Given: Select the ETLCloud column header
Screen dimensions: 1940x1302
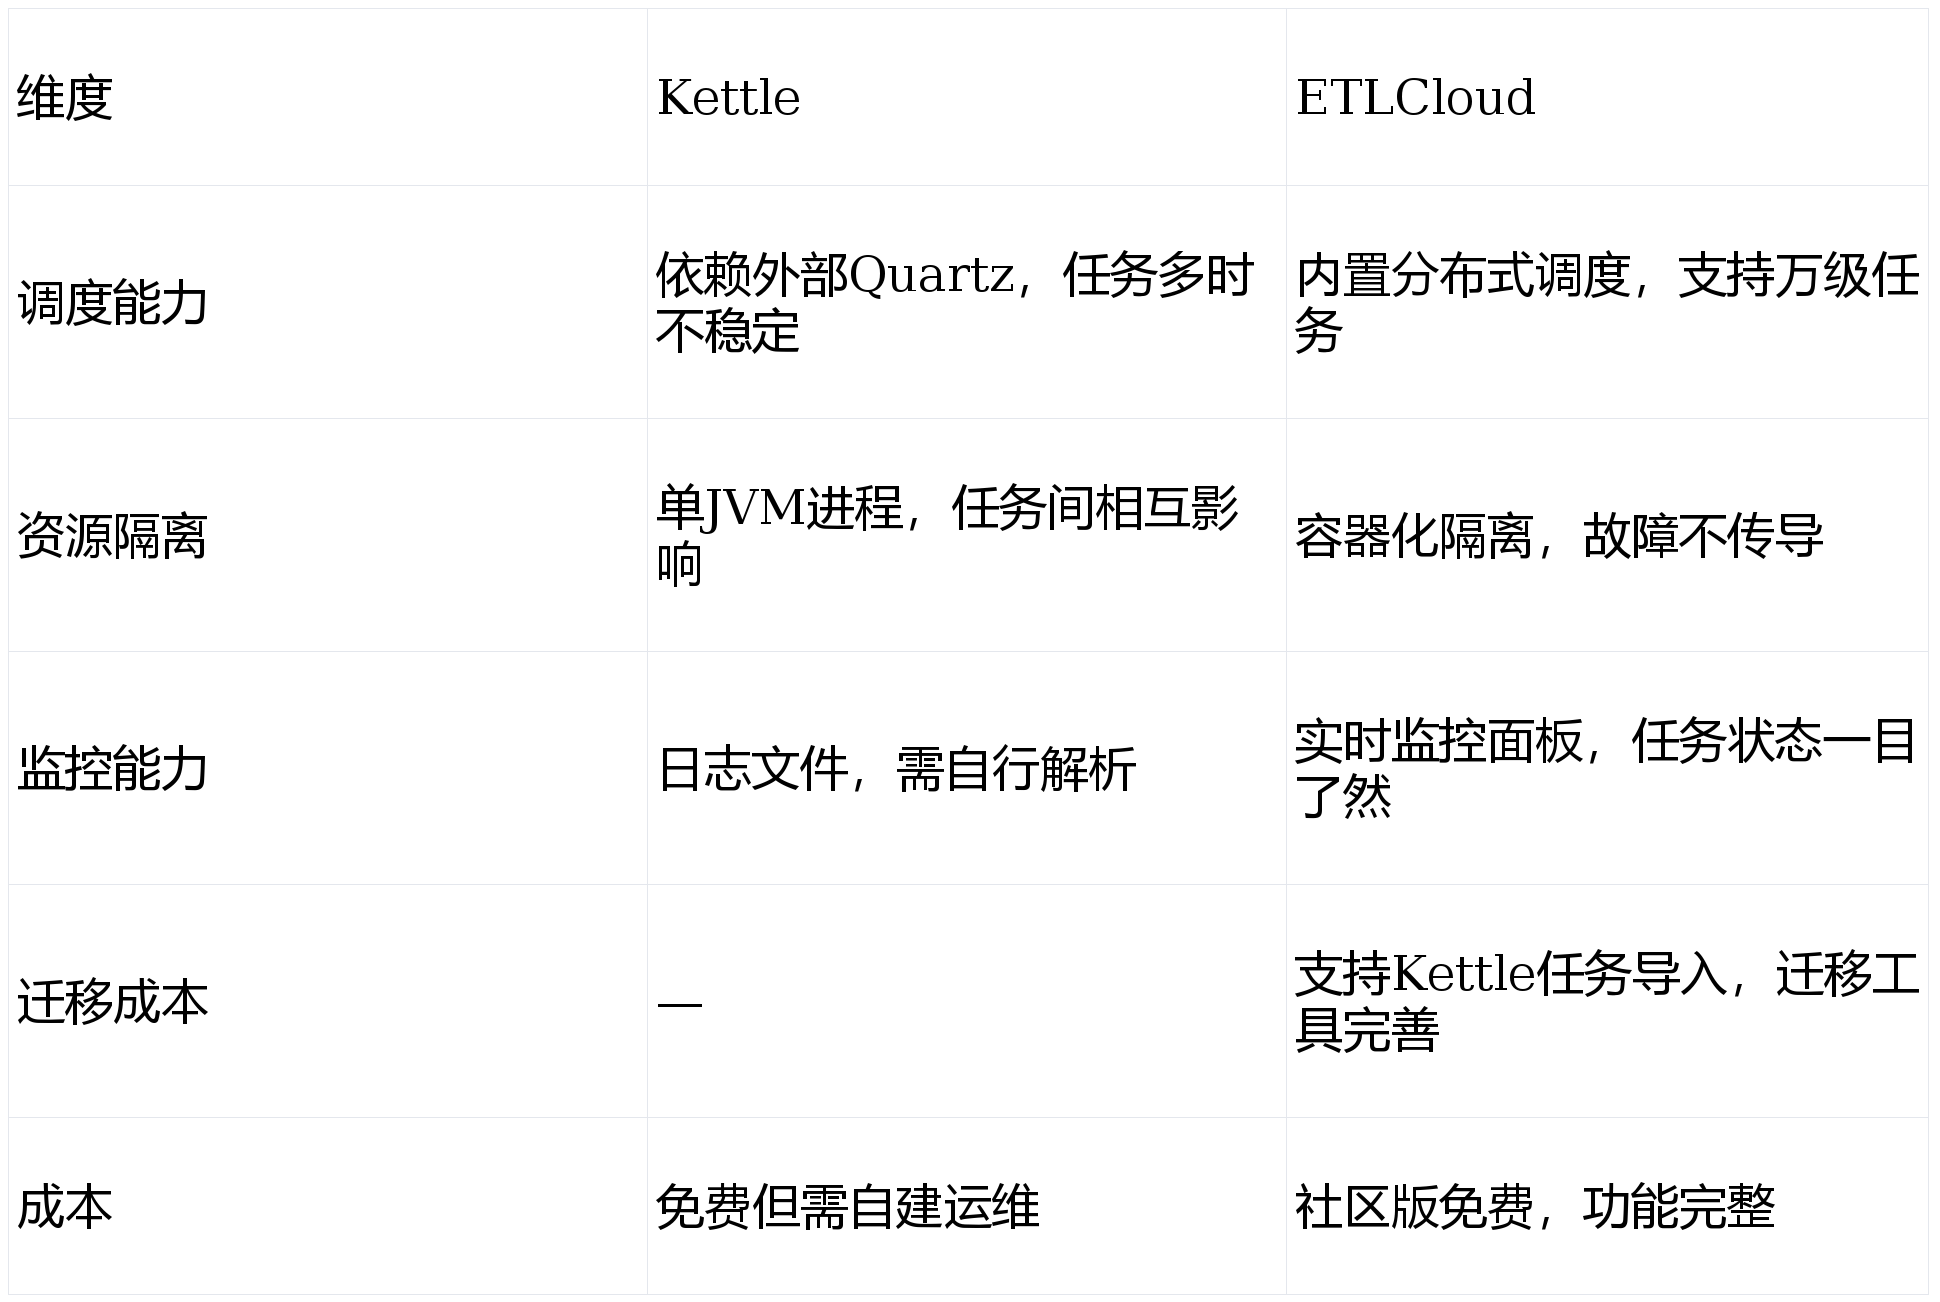Looking at the screenshot, I should [x=1607, y=97].
